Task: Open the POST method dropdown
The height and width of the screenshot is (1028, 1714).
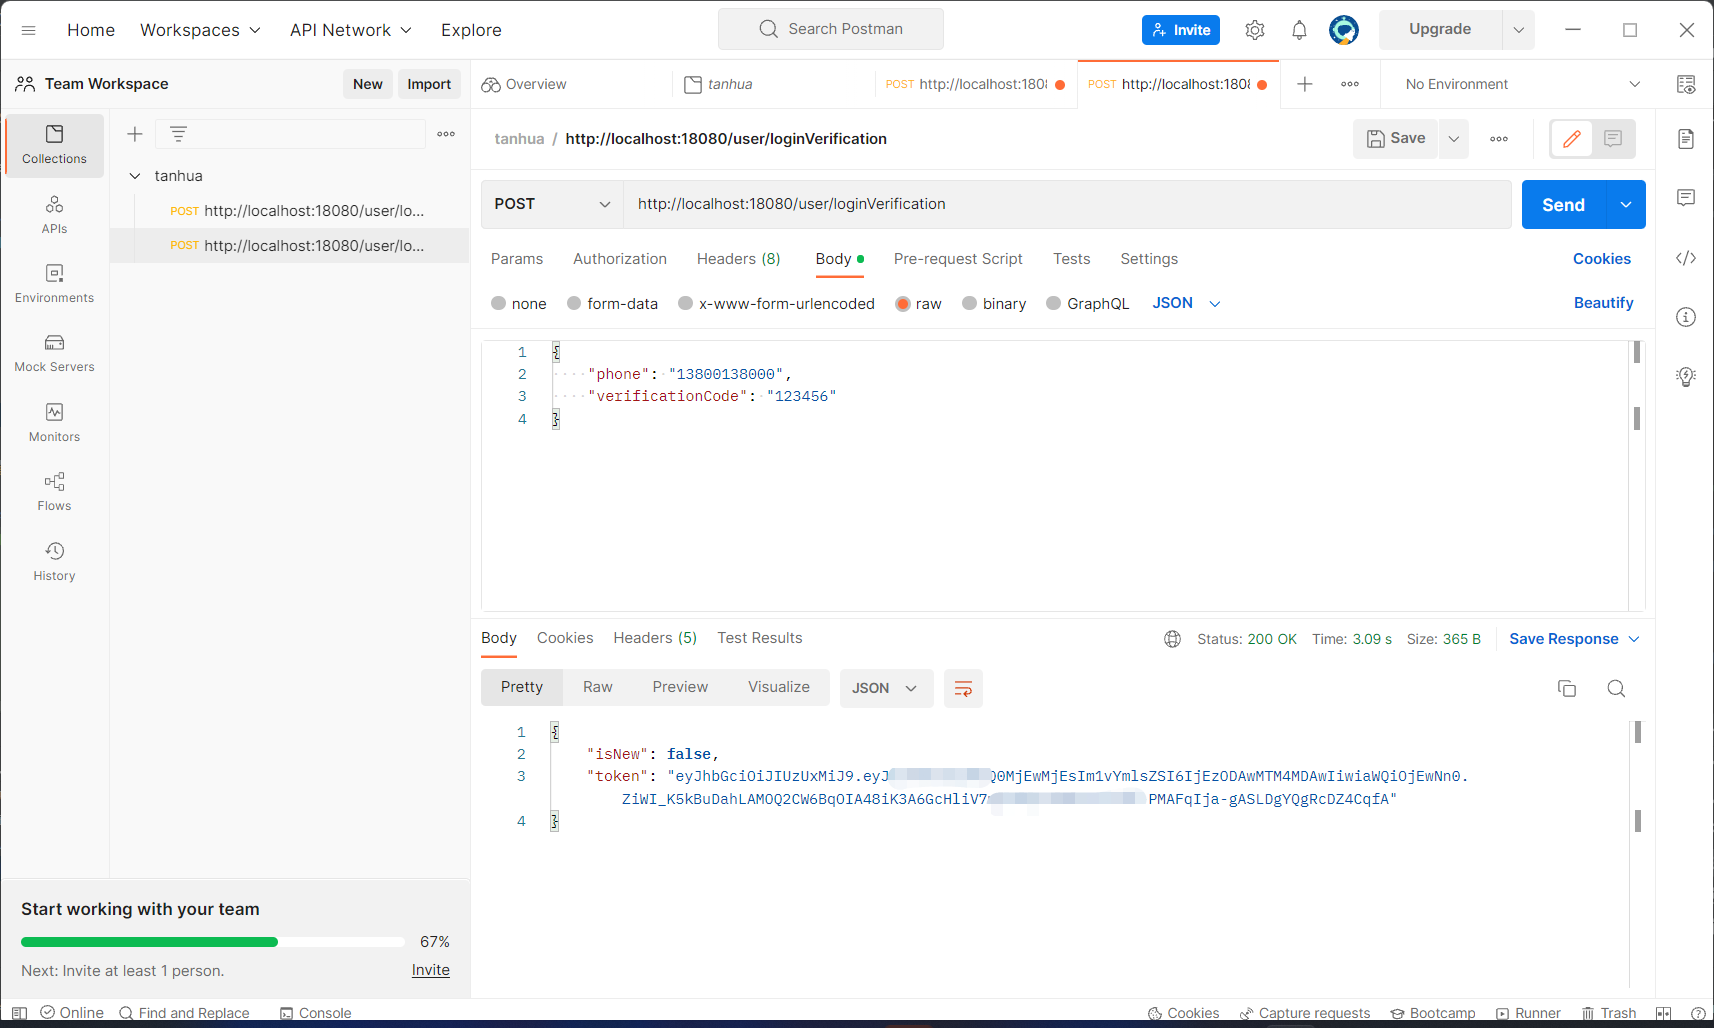Action: coord(552,204)
